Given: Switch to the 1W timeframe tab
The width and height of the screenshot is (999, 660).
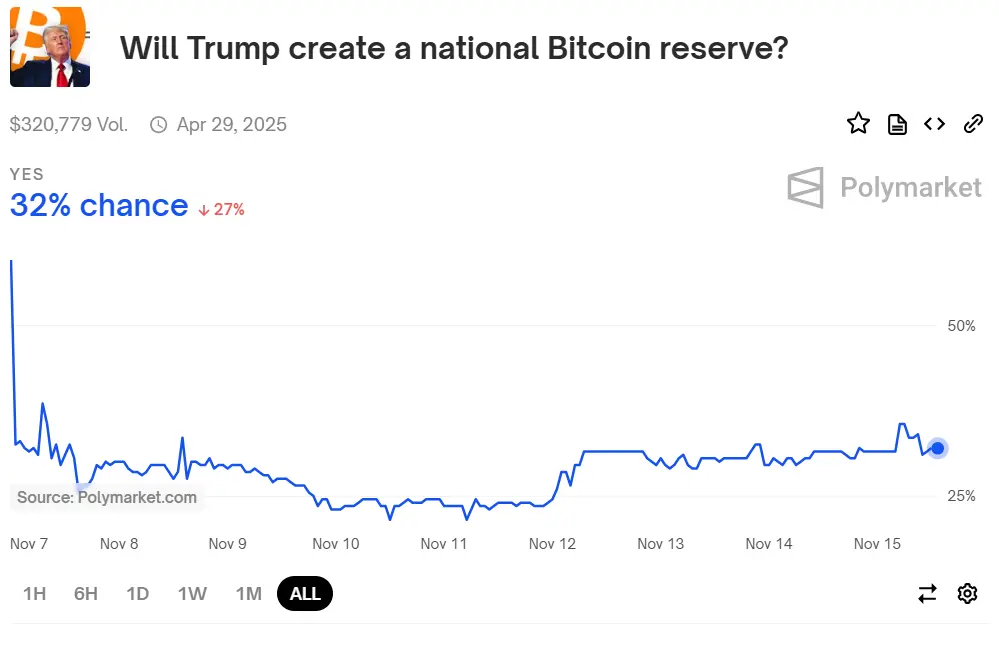Looking at the screenshot, I should coord(191,593).
